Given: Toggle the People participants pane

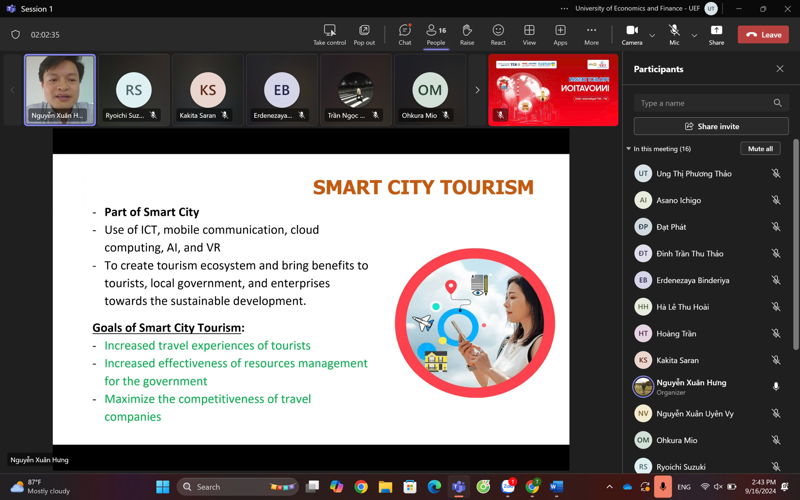Looking at the screenshot, I should tap(435, 34).
